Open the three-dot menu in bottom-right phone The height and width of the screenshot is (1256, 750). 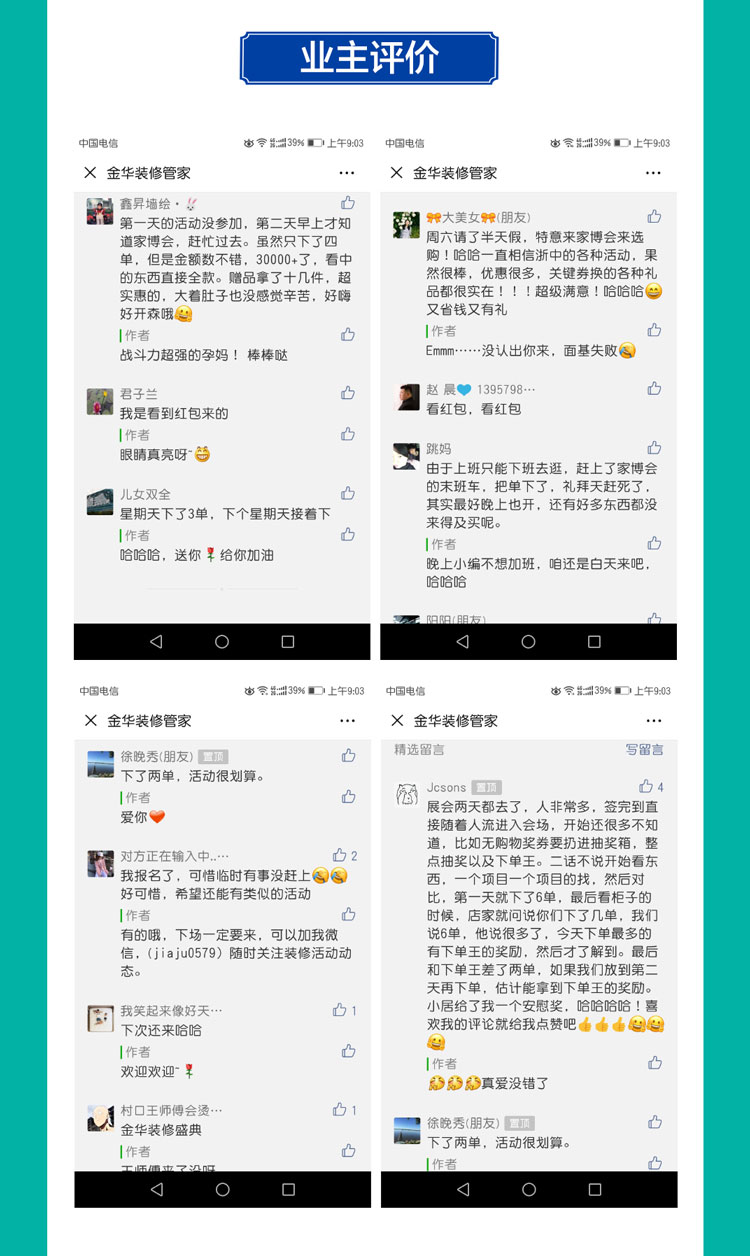coord(654,721)
